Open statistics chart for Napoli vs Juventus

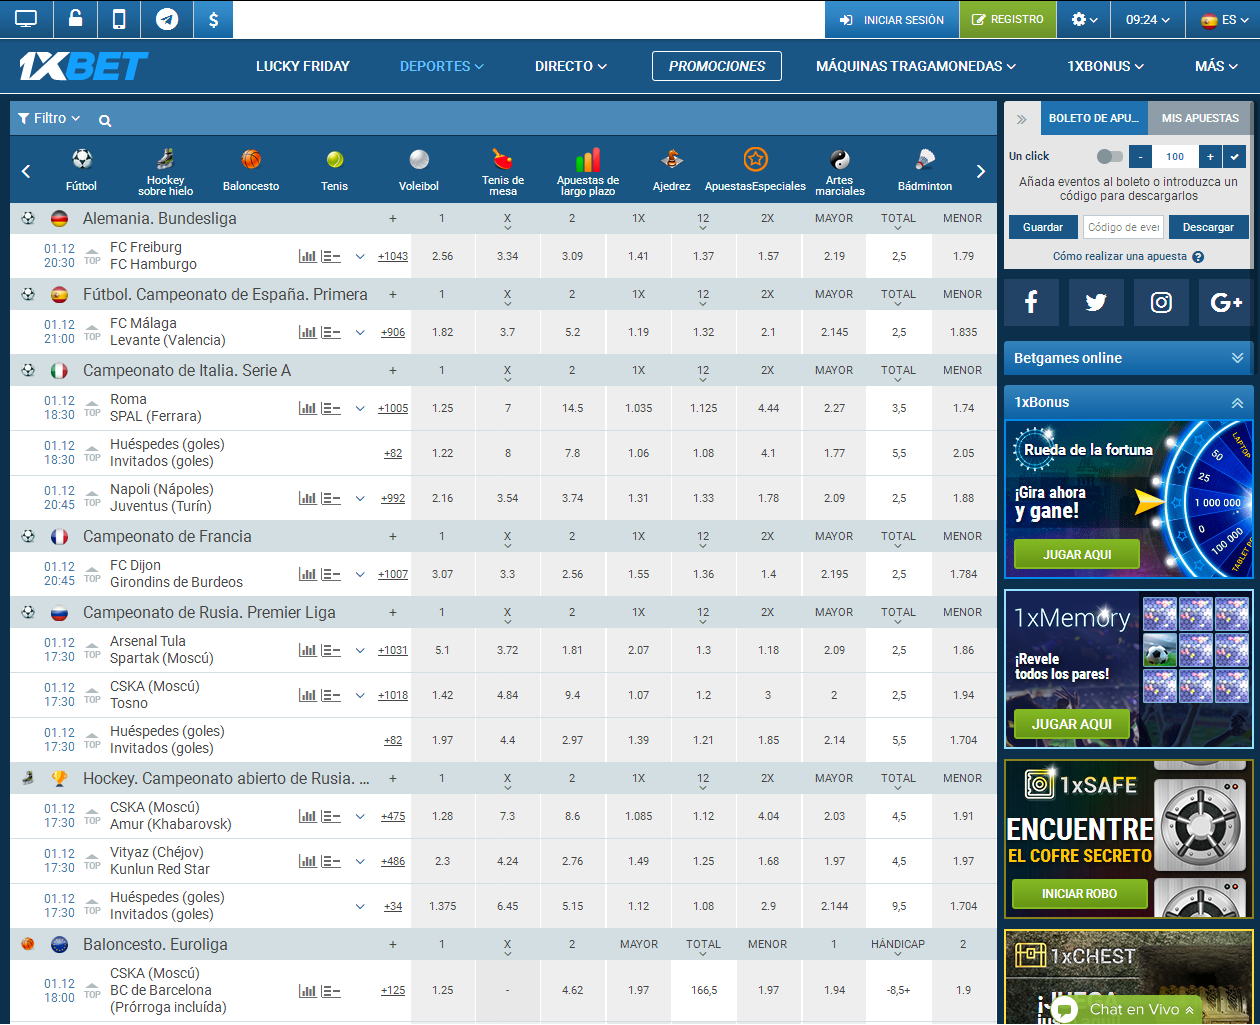307,498
